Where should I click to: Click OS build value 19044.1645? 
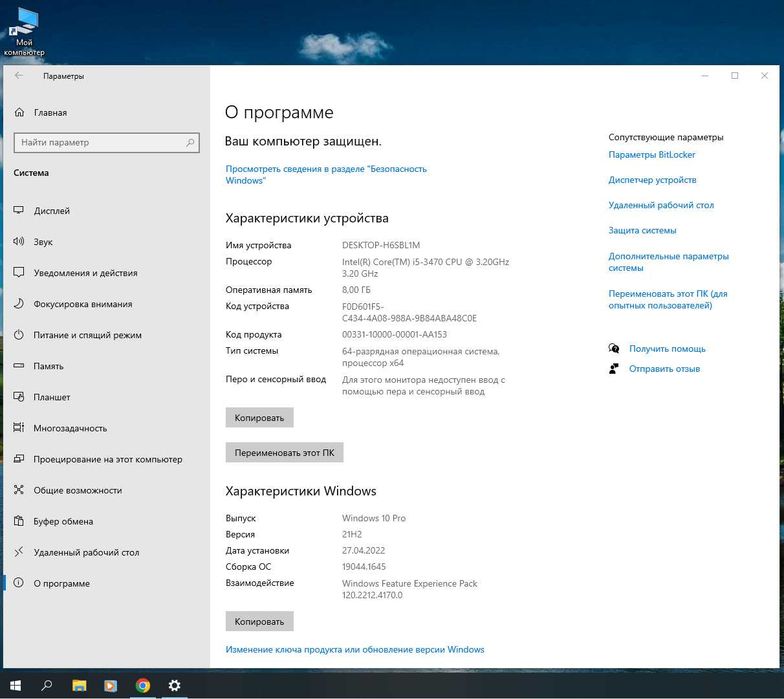coord(364,566)
